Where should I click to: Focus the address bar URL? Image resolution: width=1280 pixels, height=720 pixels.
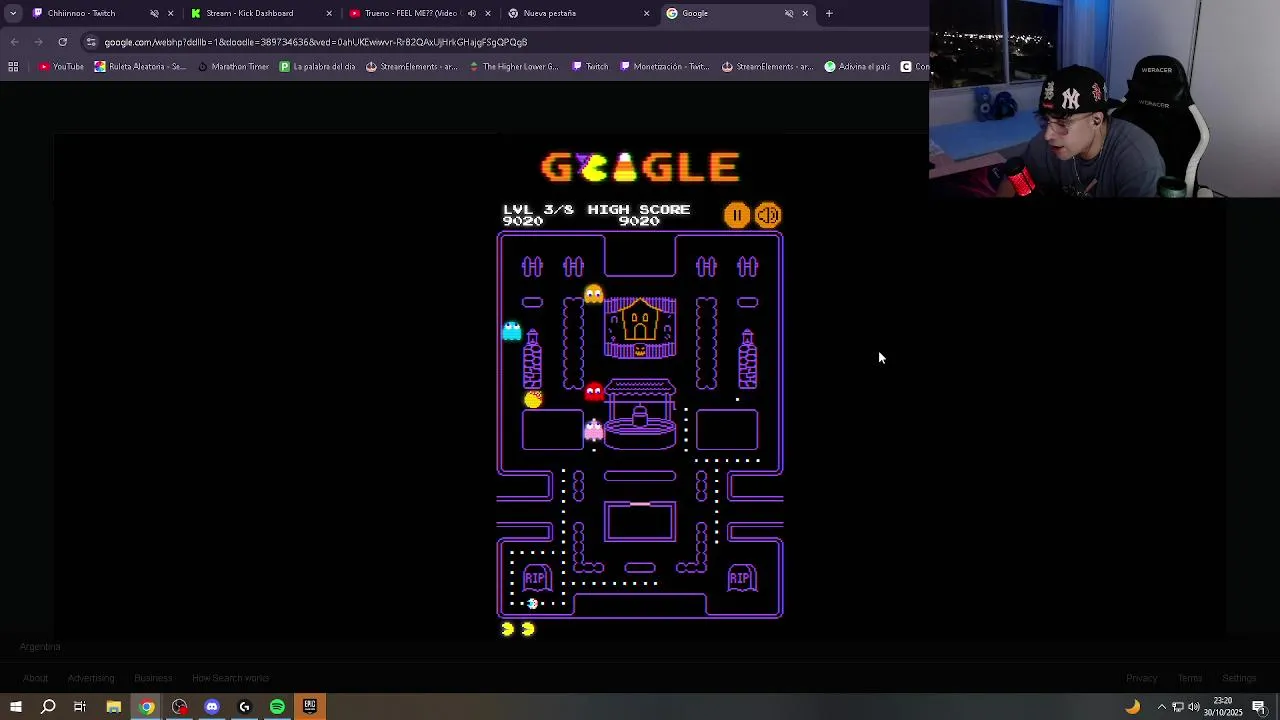(x=316, y=42)
